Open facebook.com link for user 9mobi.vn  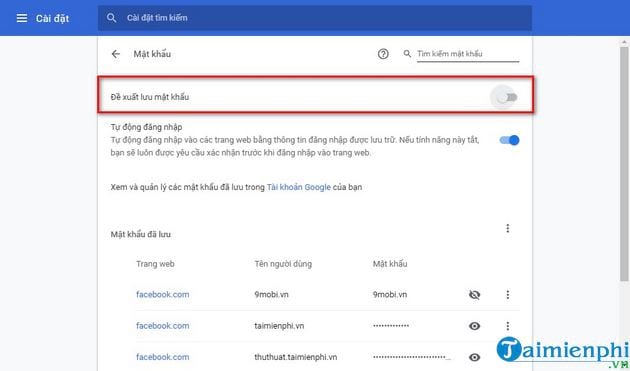162,294
